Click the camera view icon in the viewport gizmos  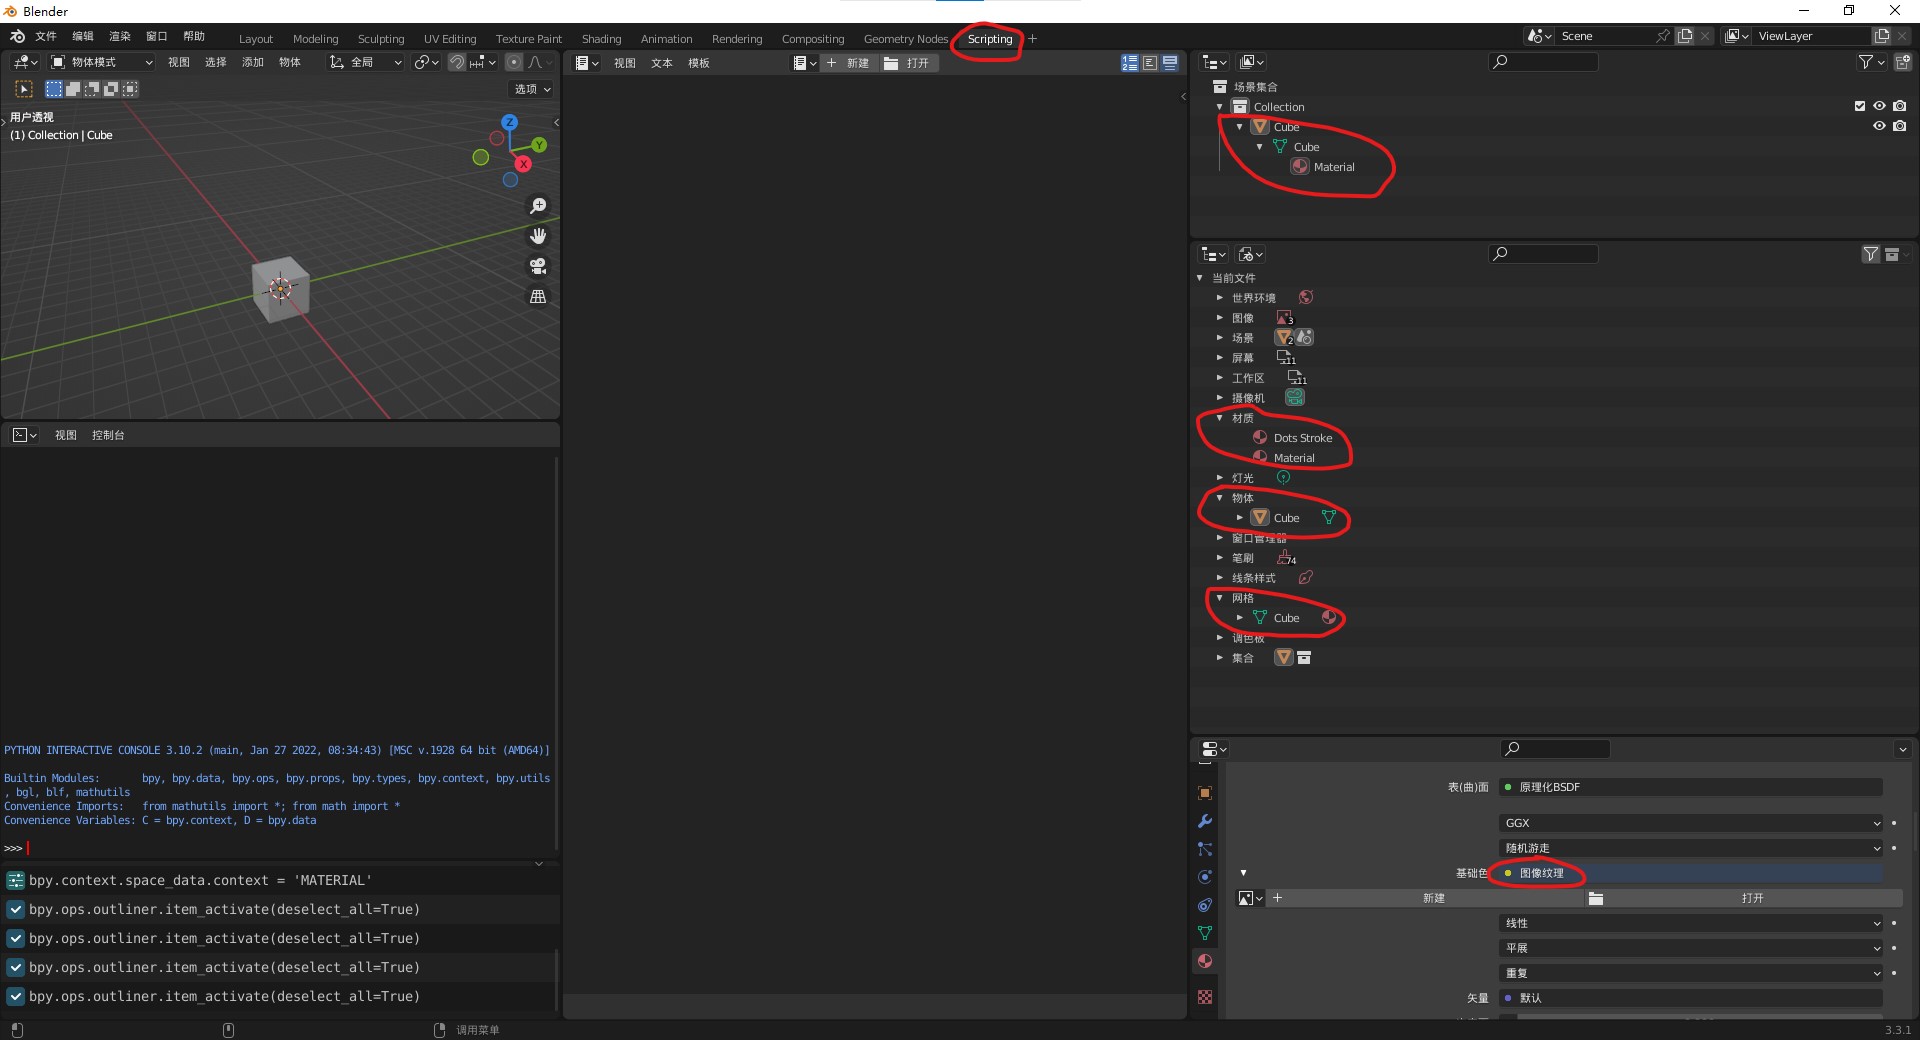538,266
